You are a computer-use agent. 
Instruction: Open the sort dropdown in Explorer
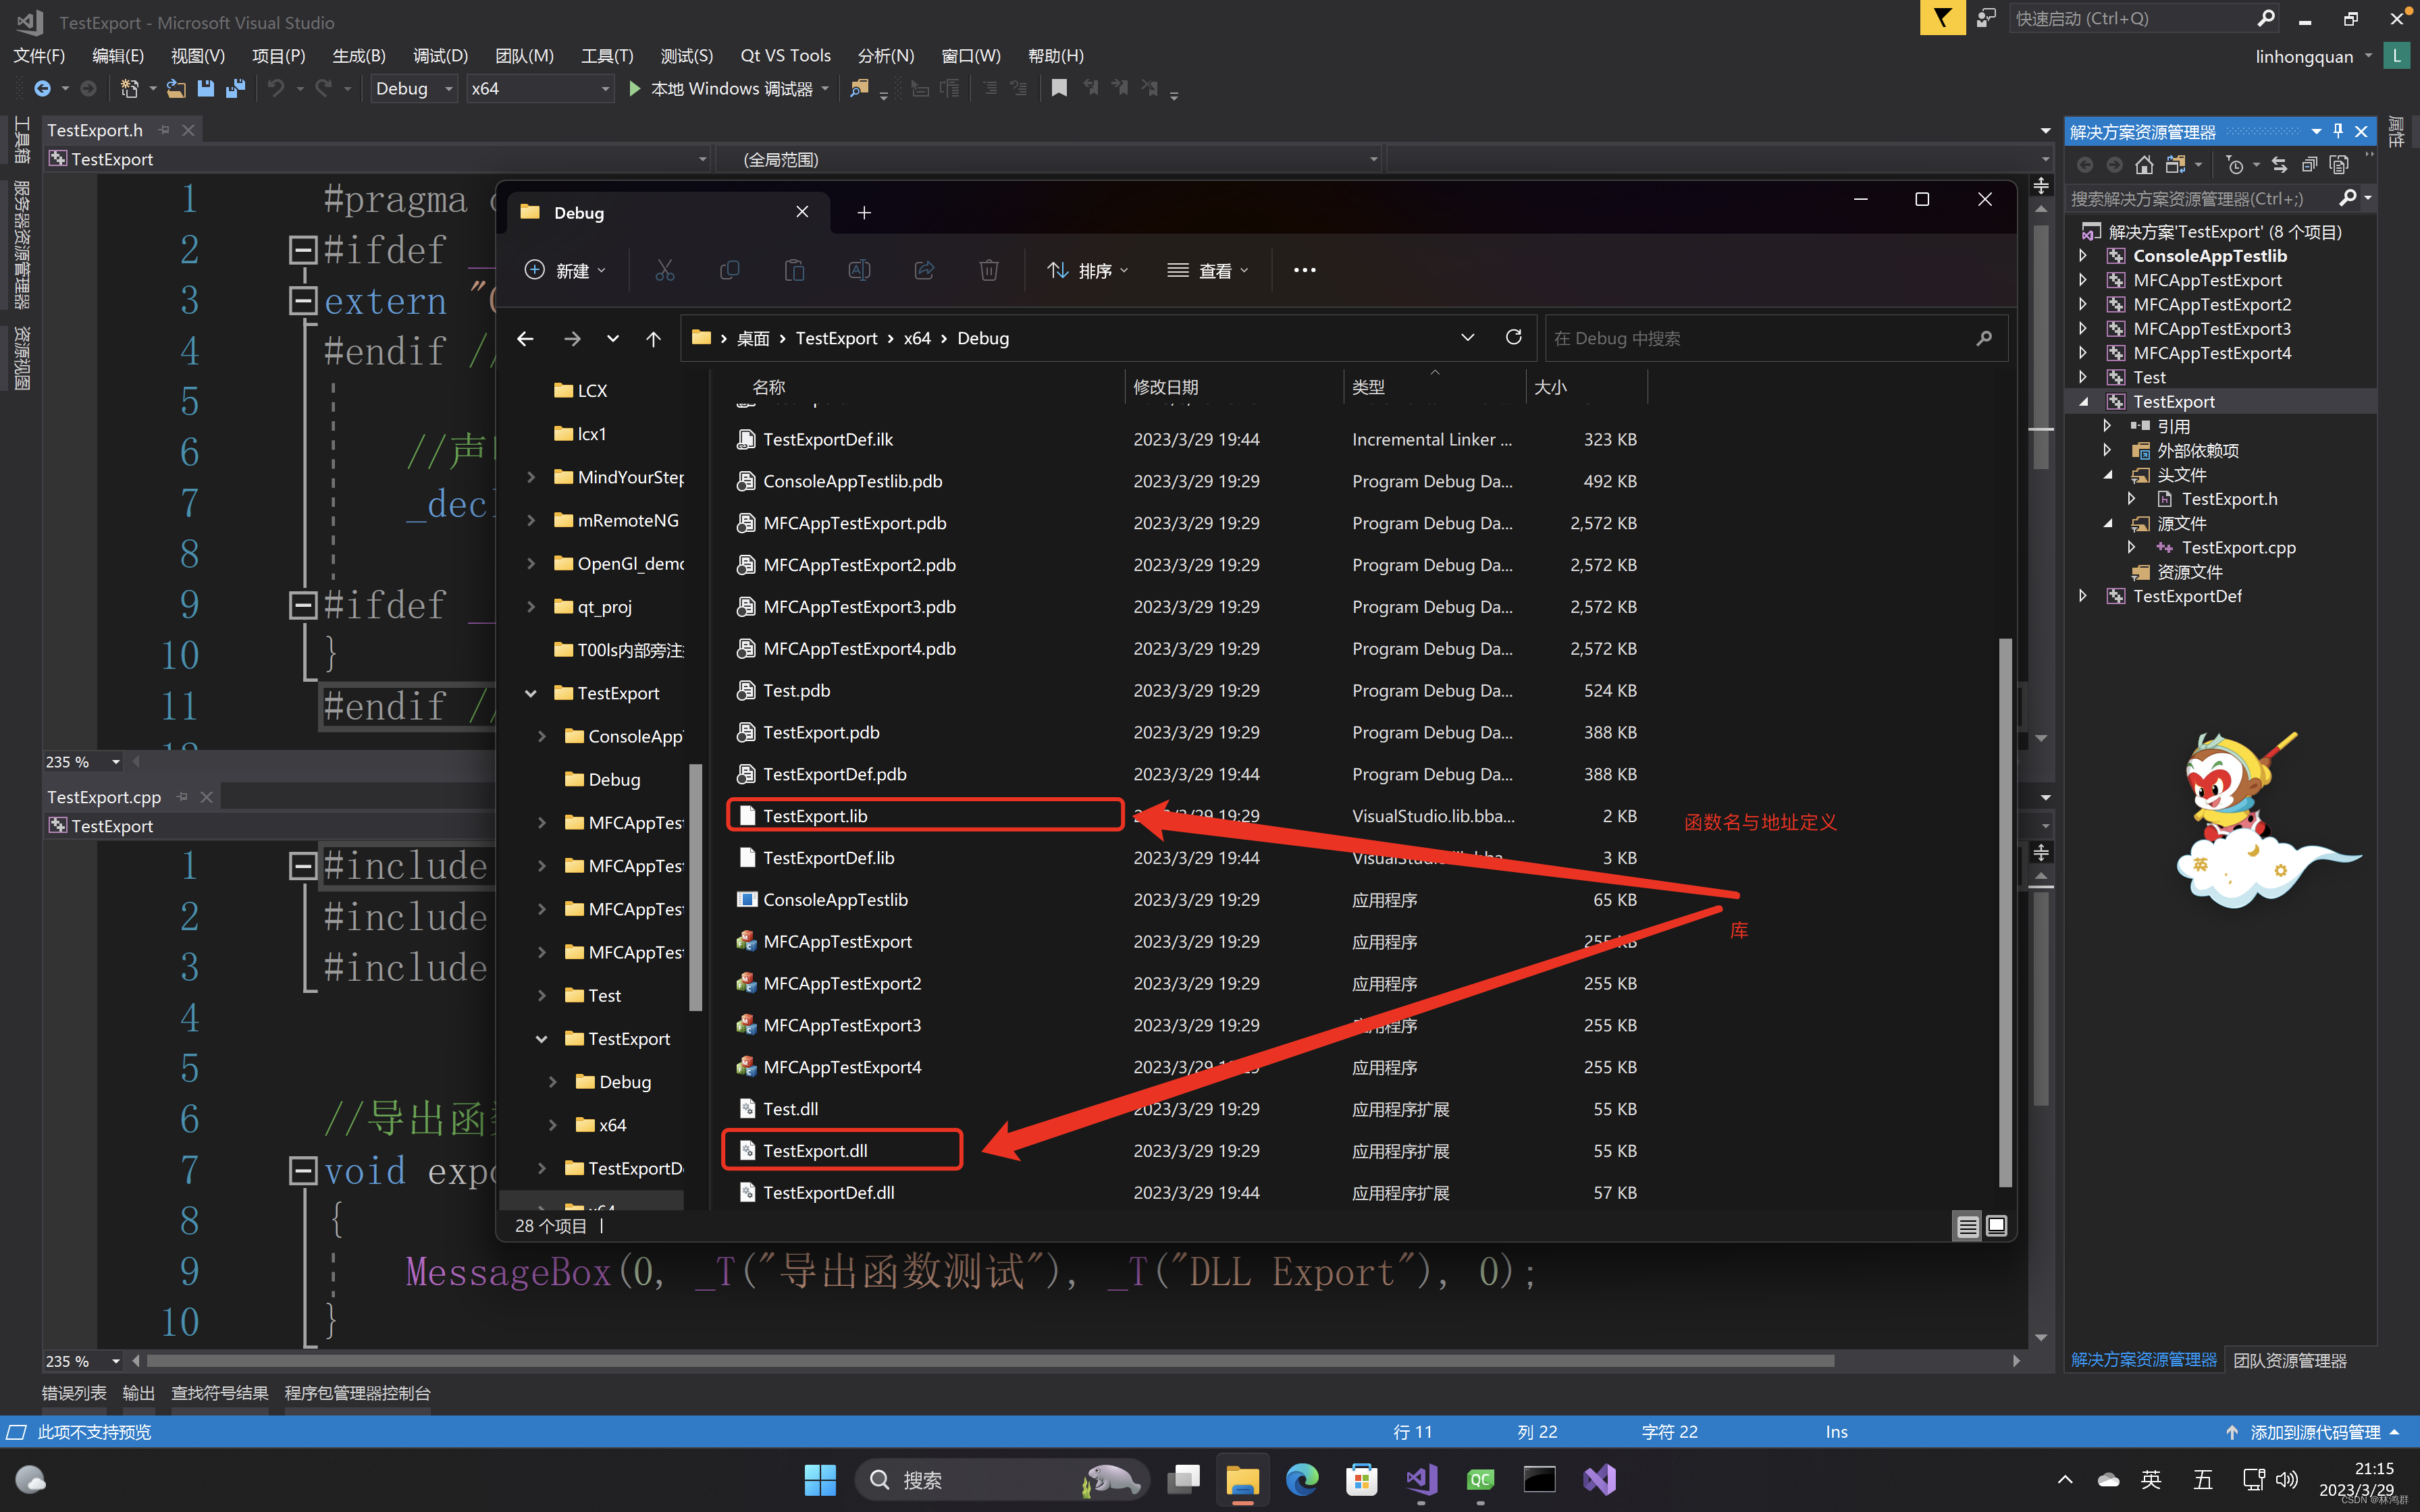click(x=1087, y=270)
